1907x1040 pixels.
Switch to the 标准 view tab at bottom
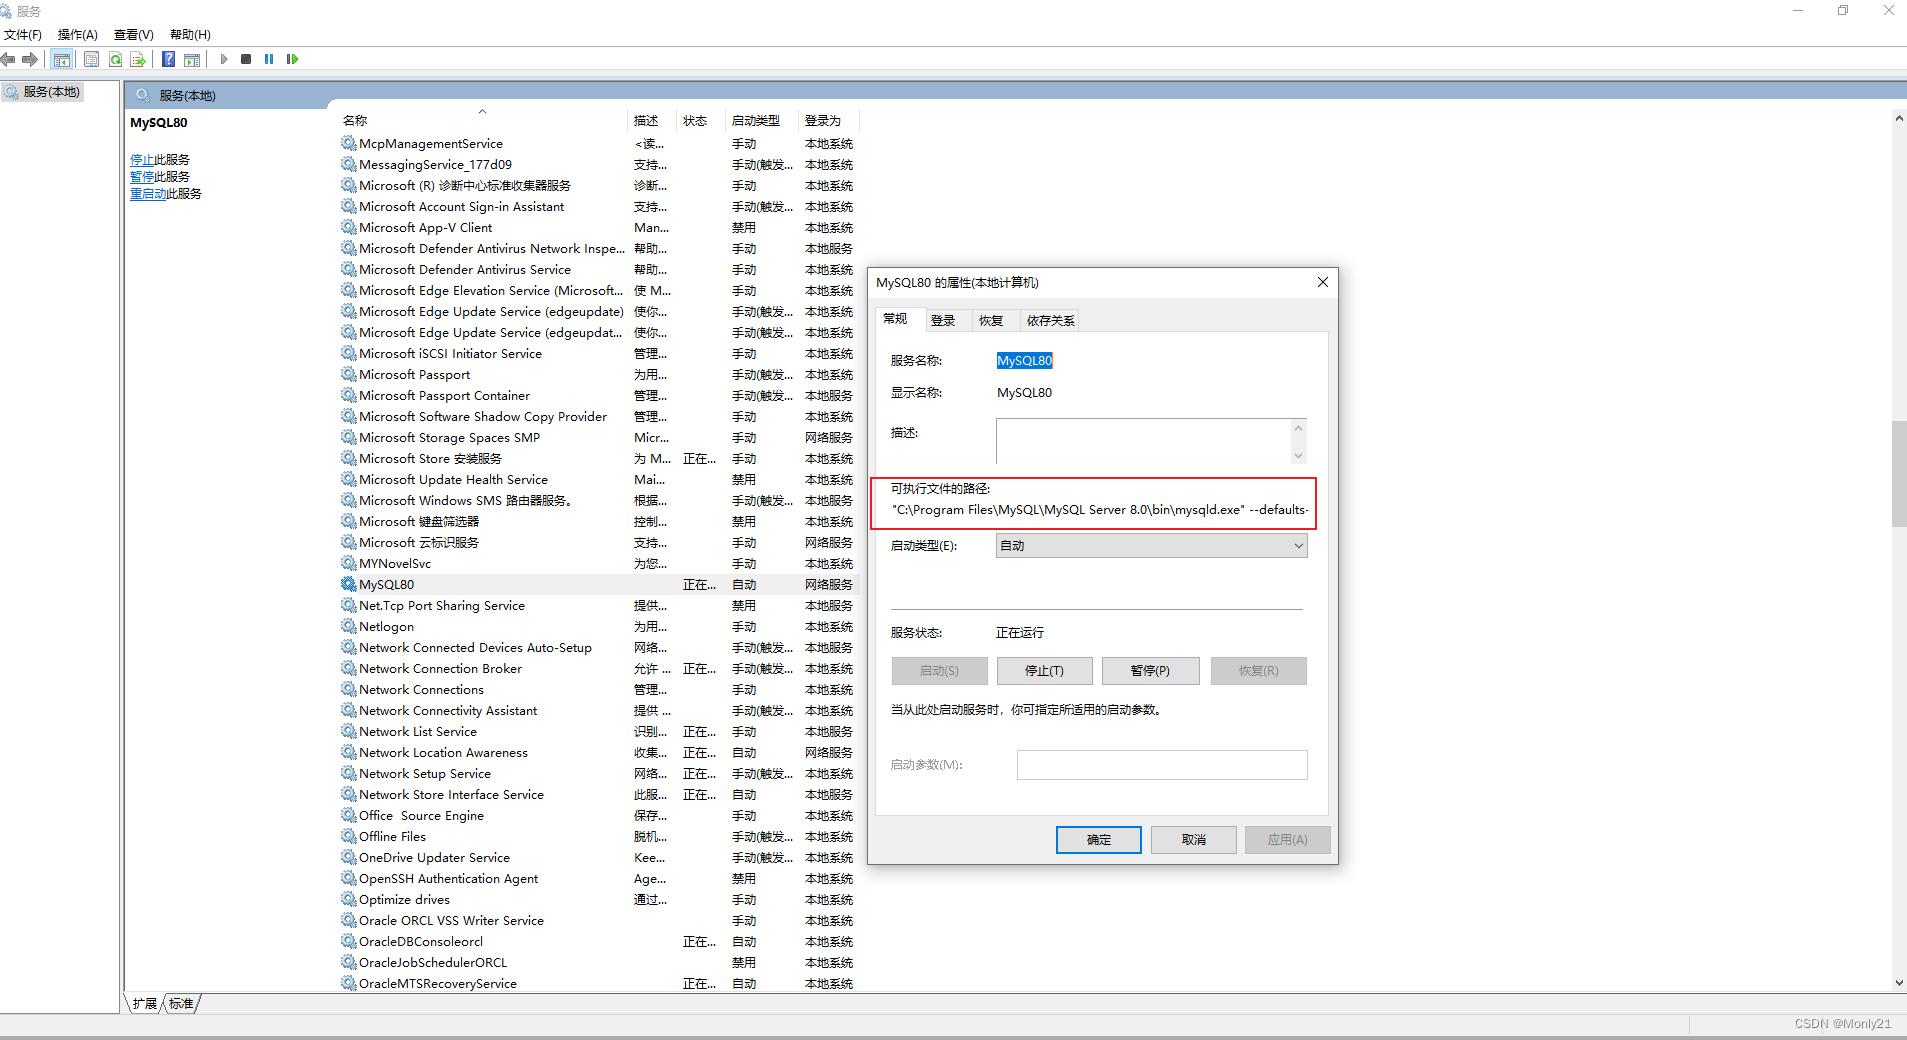[181, 1003]
